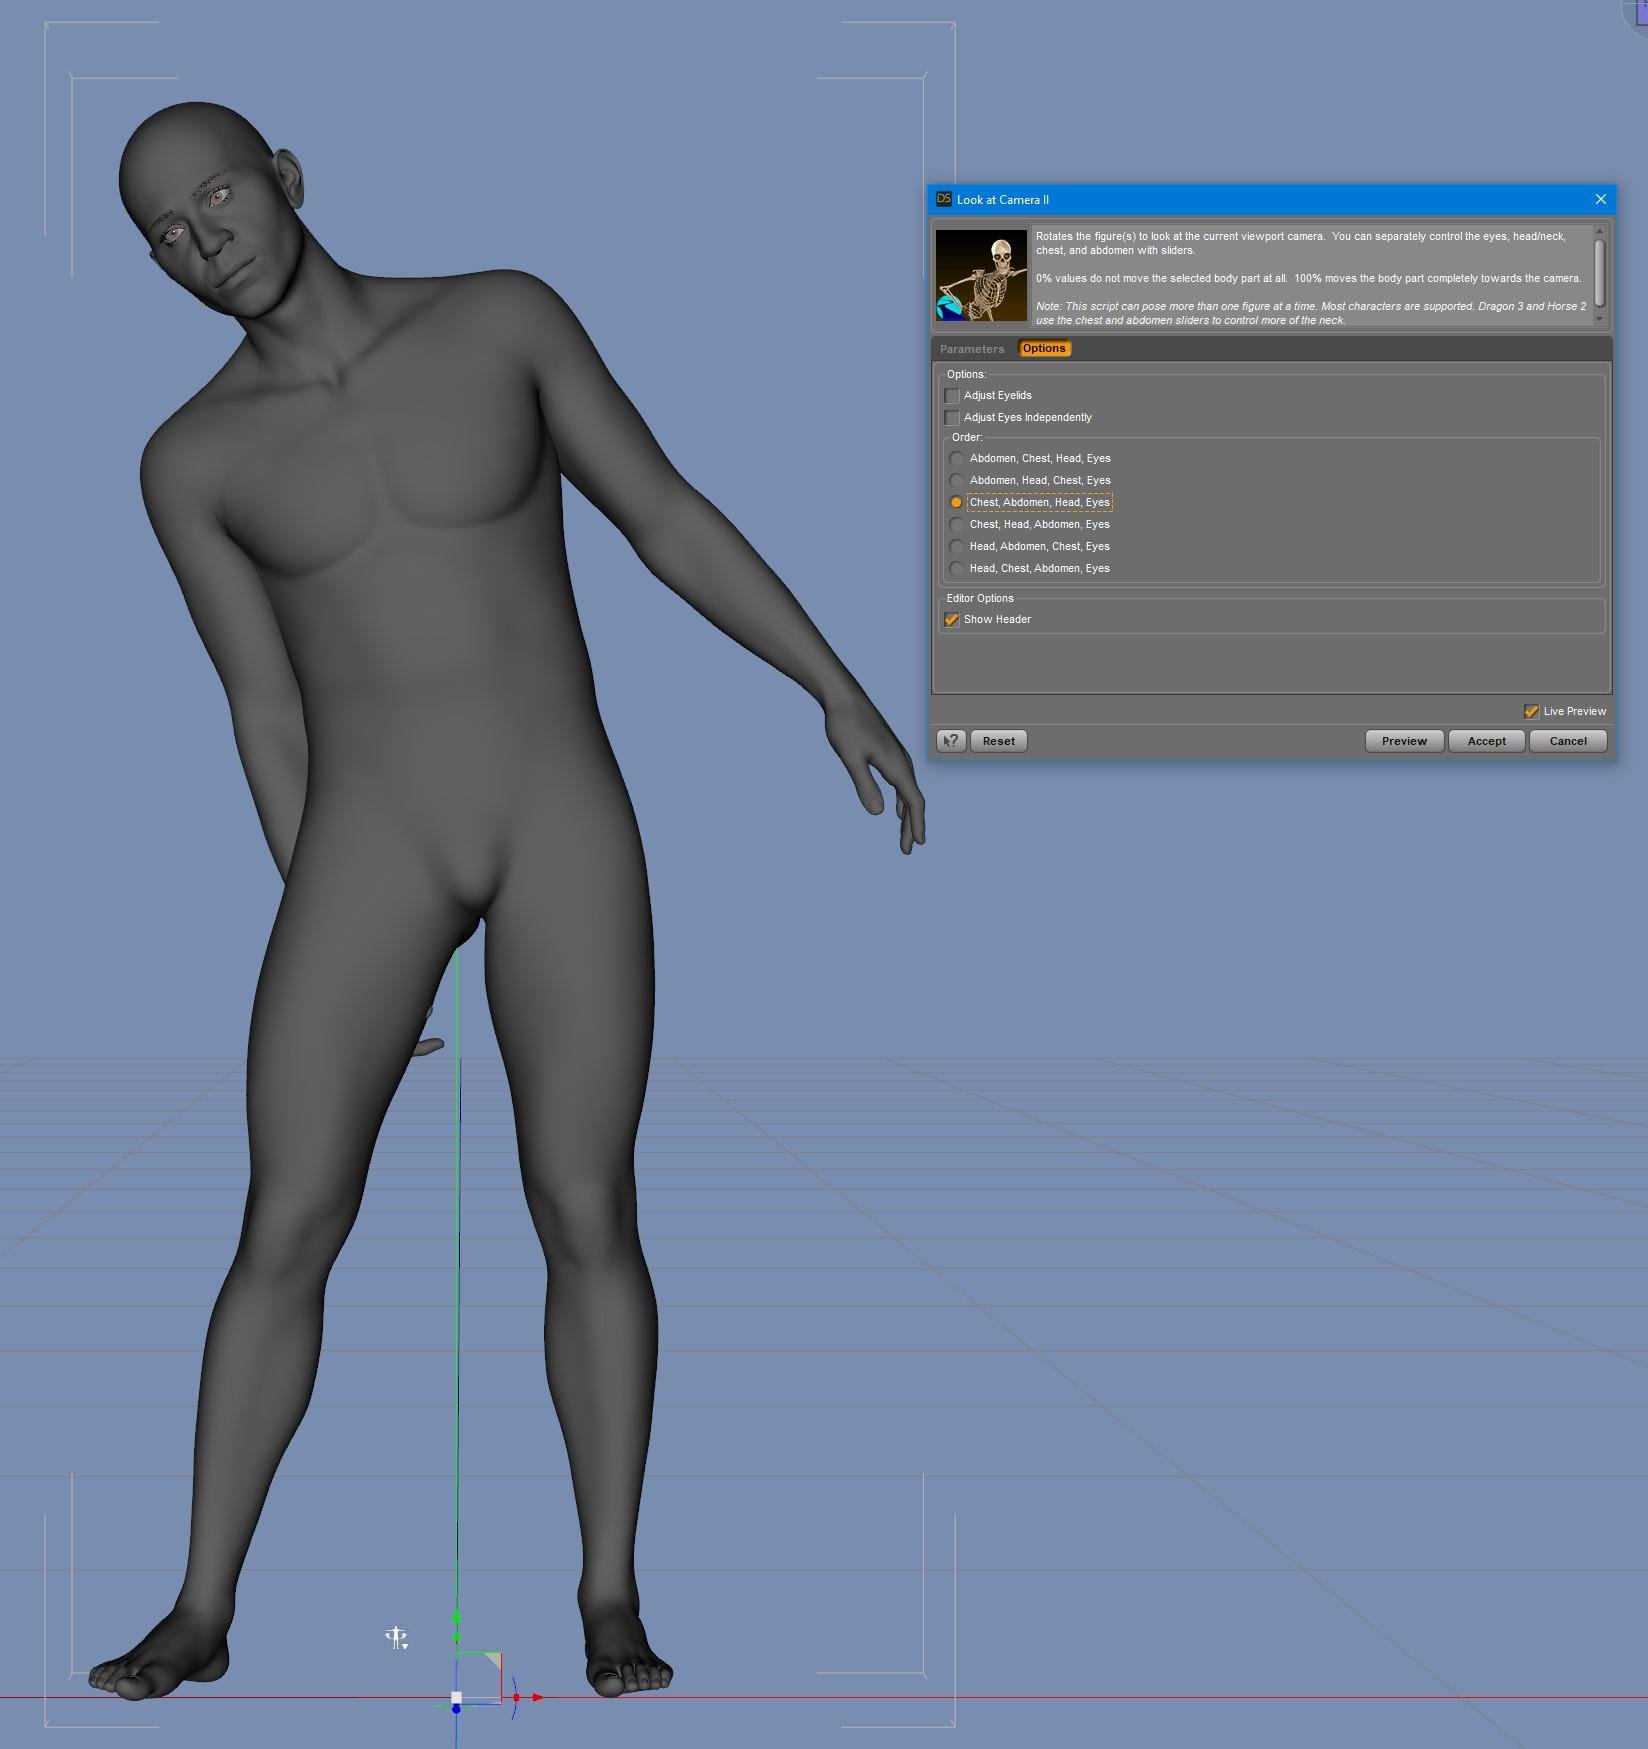Click the Accept button
The width and height of the screenshot is (1648, 1749).
coord(1486,741)
